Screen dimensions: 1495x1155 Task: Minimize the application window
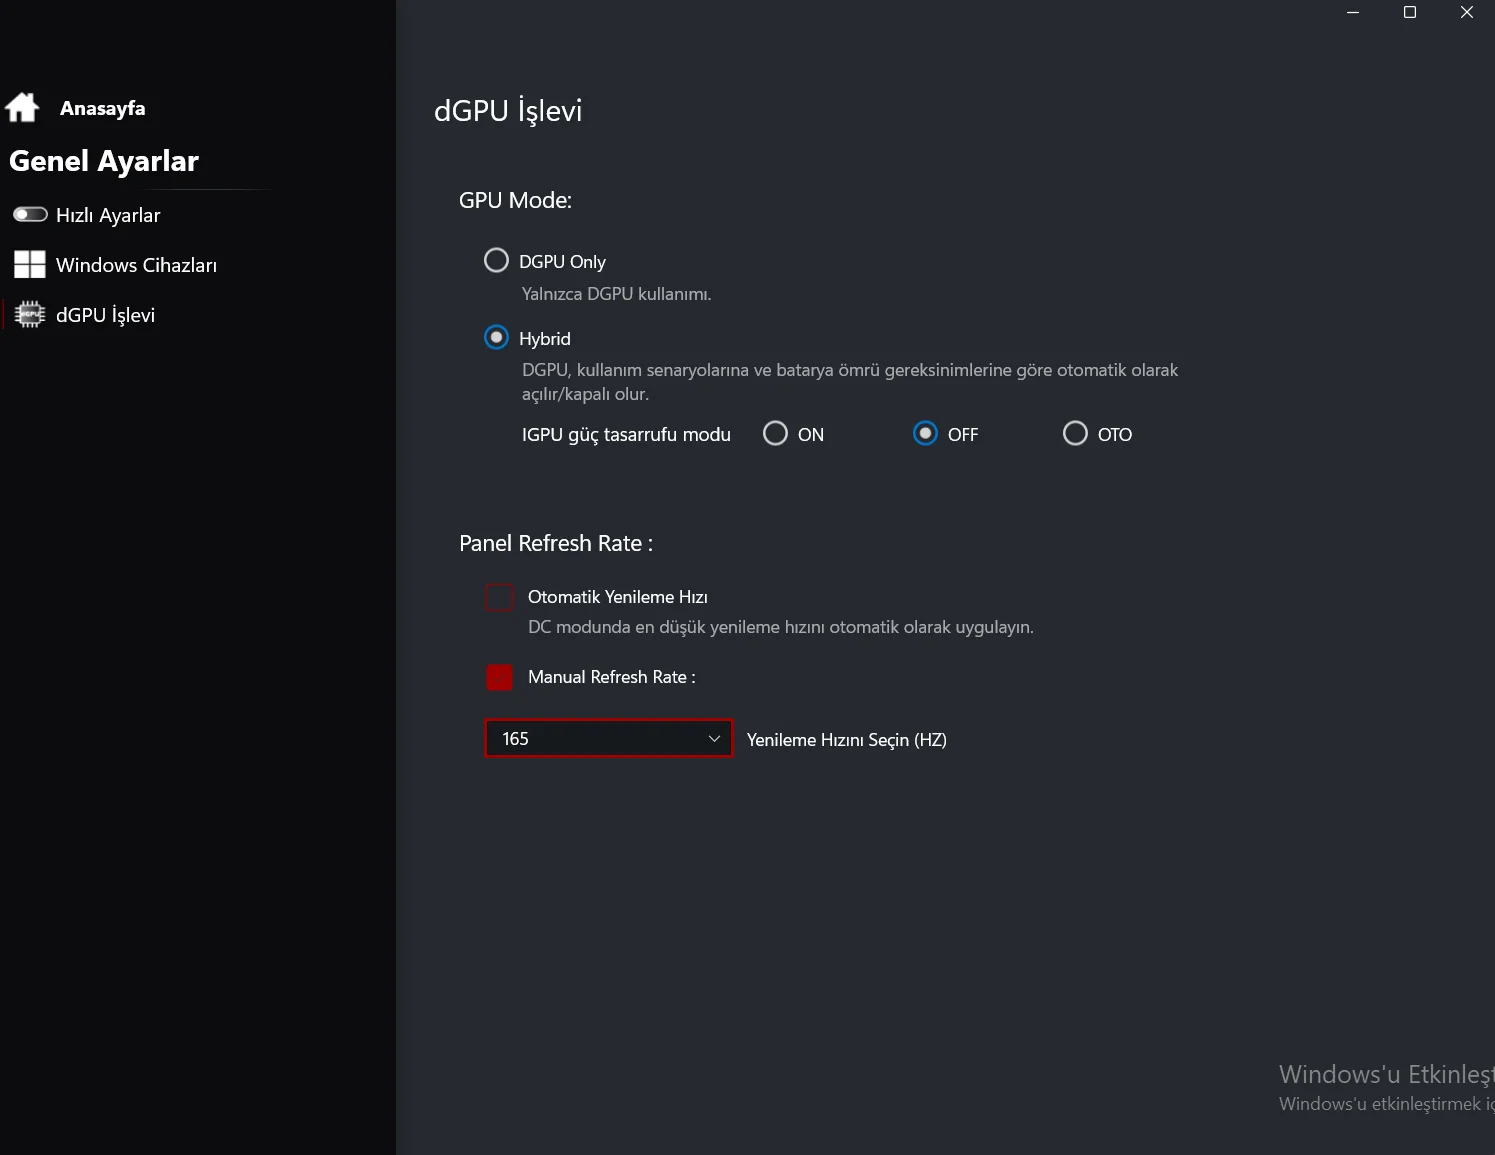click(x=1353, y=12)
